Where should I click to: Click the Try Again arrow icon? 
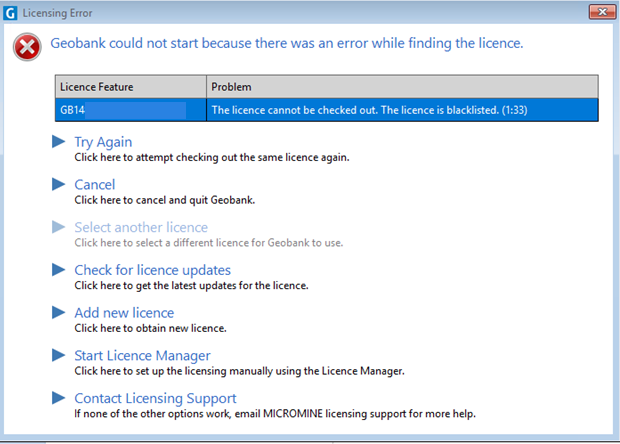pyautogui.click(x=58, y=142)
